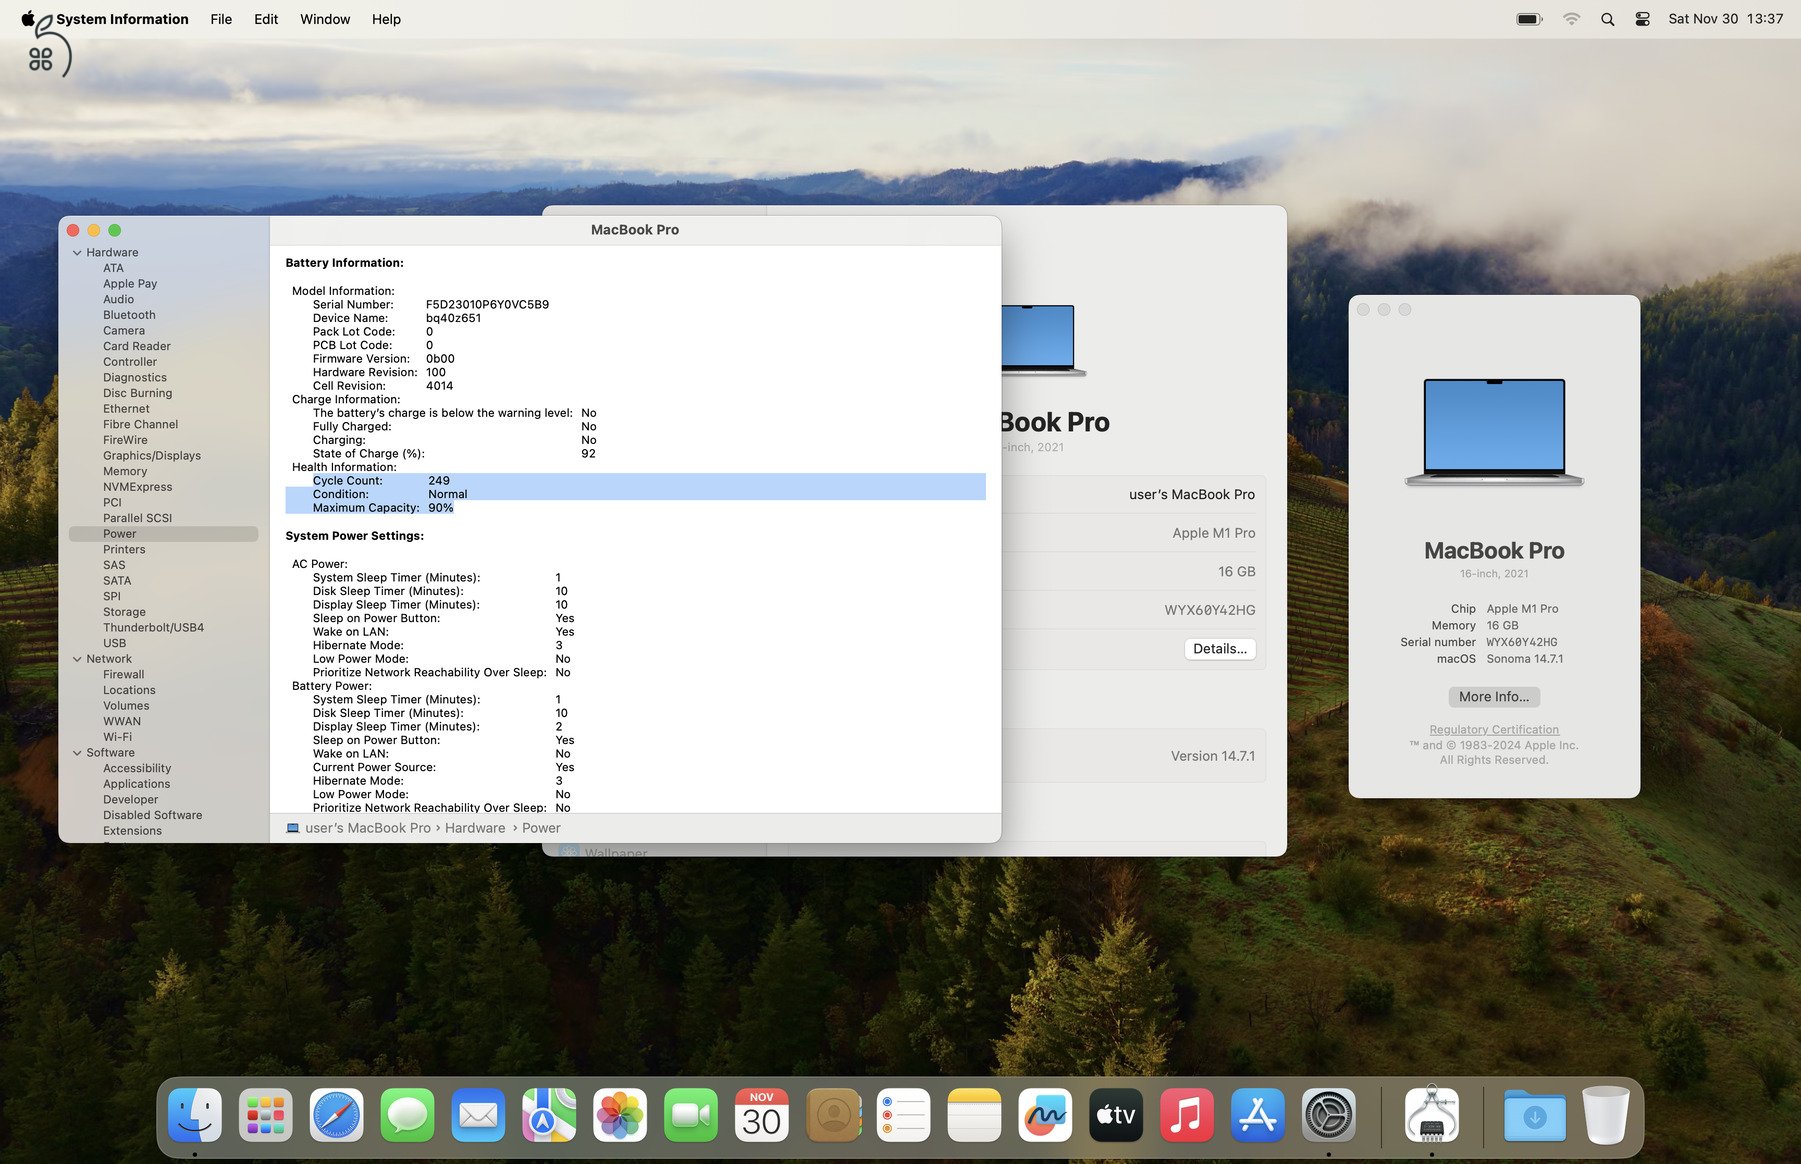1801x1164 pixels.
Task: Open Downloads folder in the Dock
Action: pos(1535,1115)
